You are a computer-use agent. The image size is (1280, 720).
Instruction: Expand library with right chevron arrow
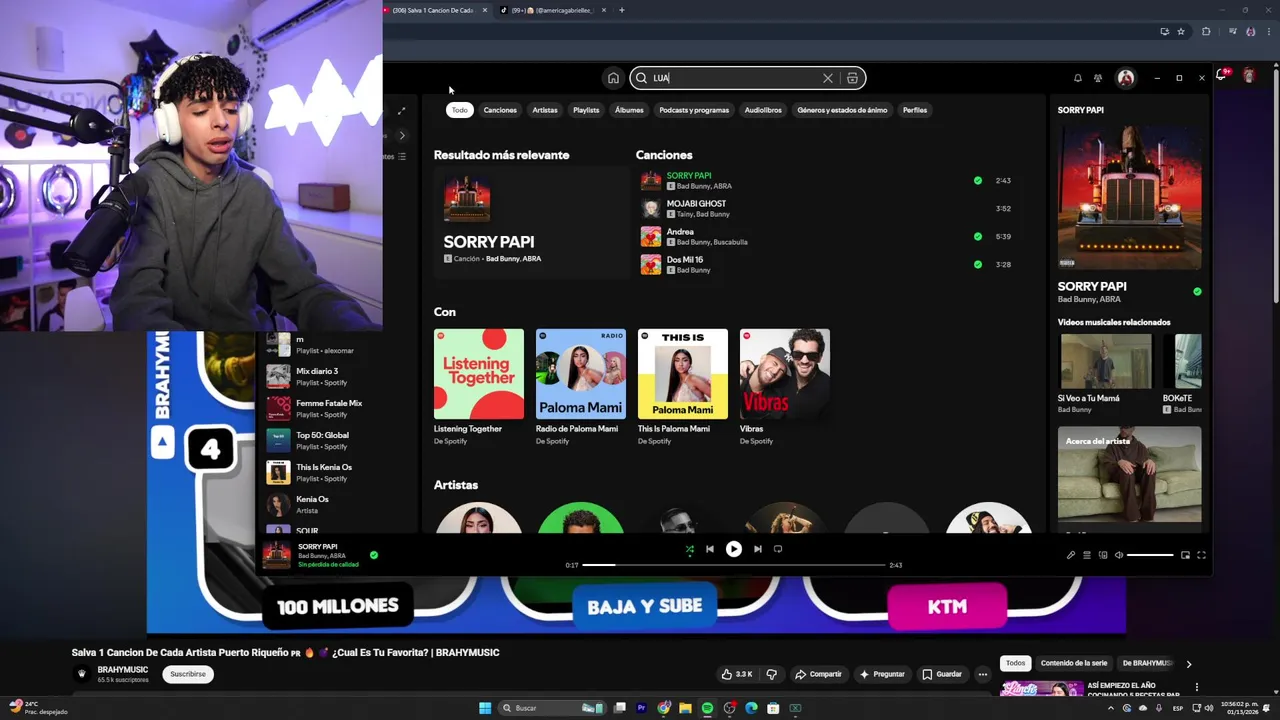coord(402,135)
